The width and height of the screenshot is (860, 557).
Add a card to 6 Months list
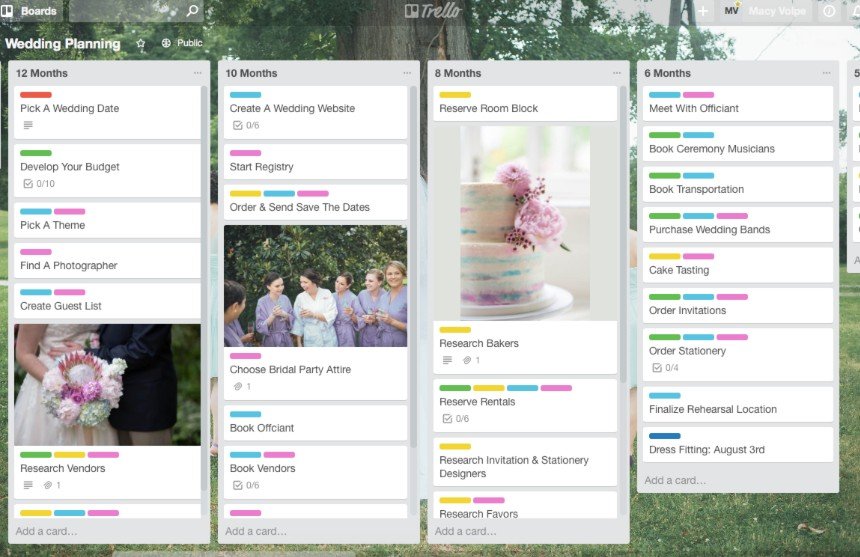point(675,480)
